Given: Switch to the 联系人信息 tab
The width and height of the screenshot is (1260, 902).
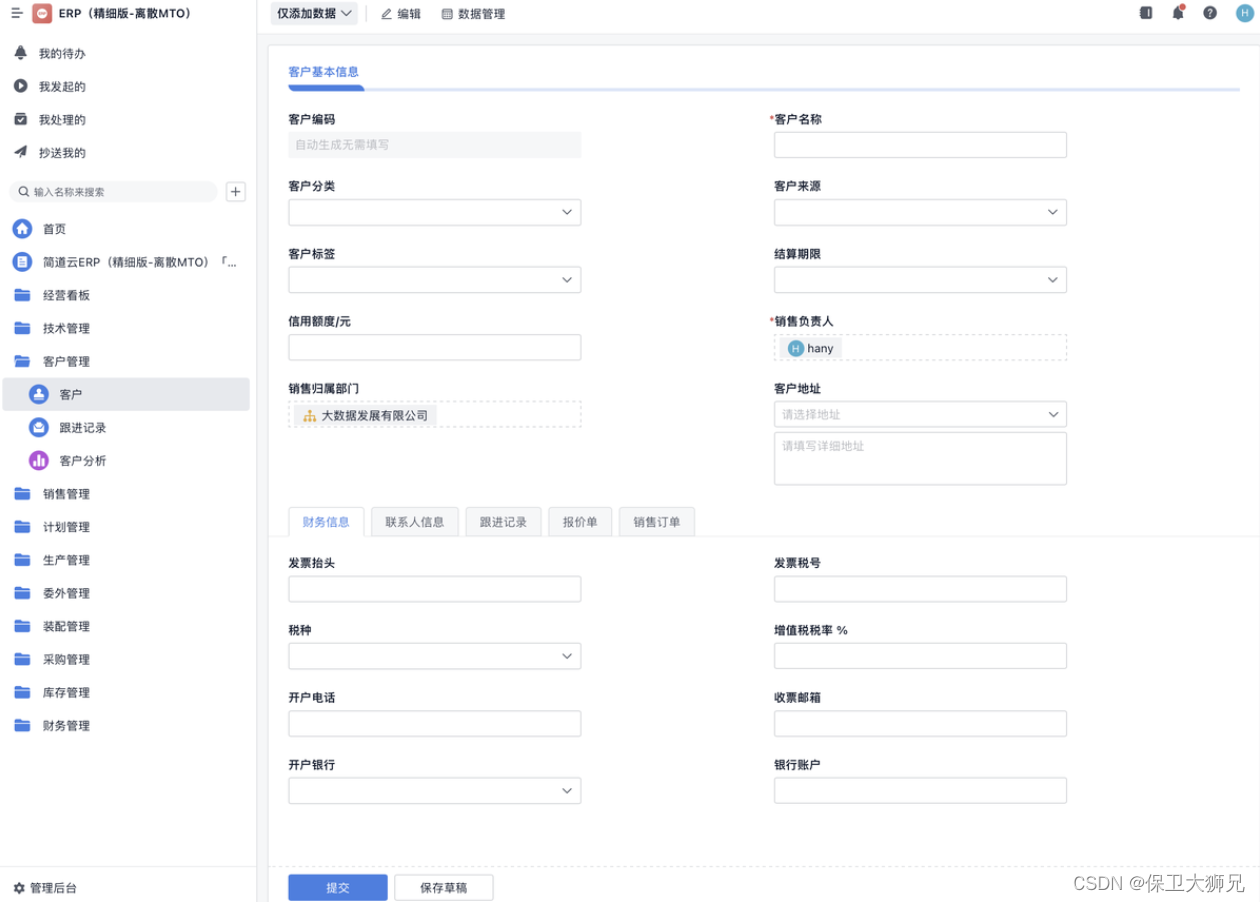Looking at the screenshot, I should 415,522.
